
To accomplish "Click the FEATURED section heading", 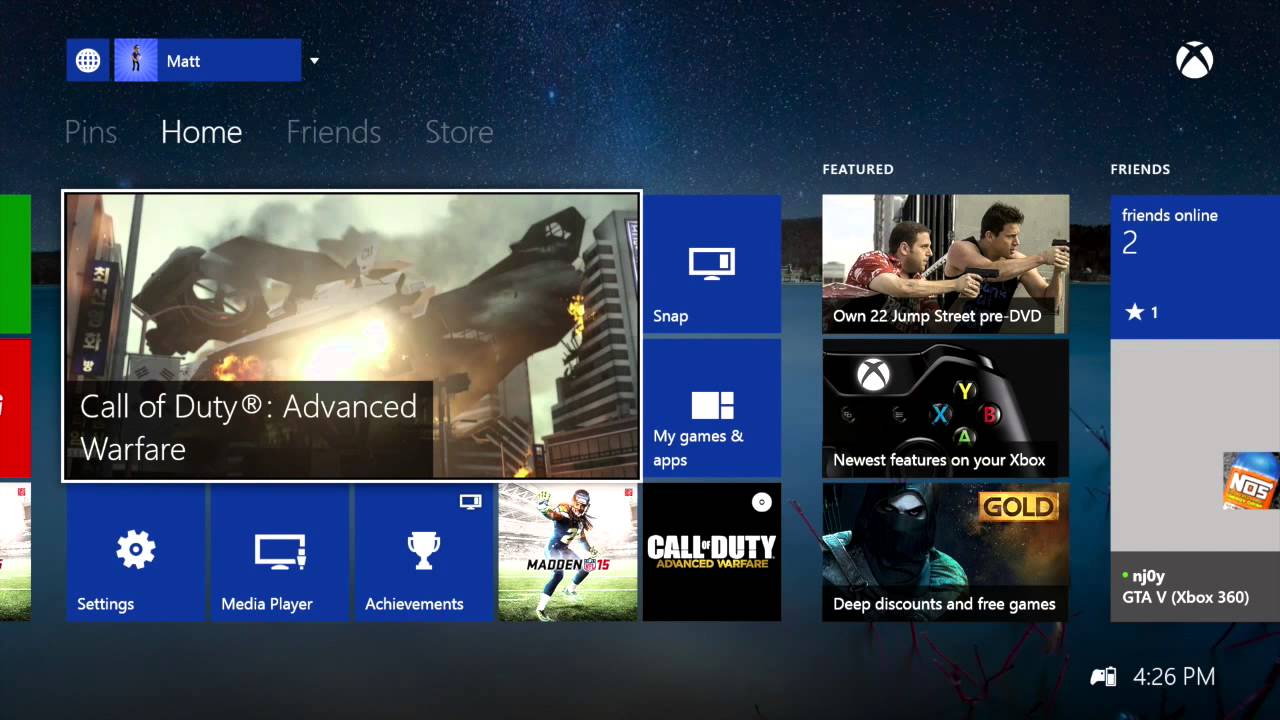I will (x=858, y=169).
